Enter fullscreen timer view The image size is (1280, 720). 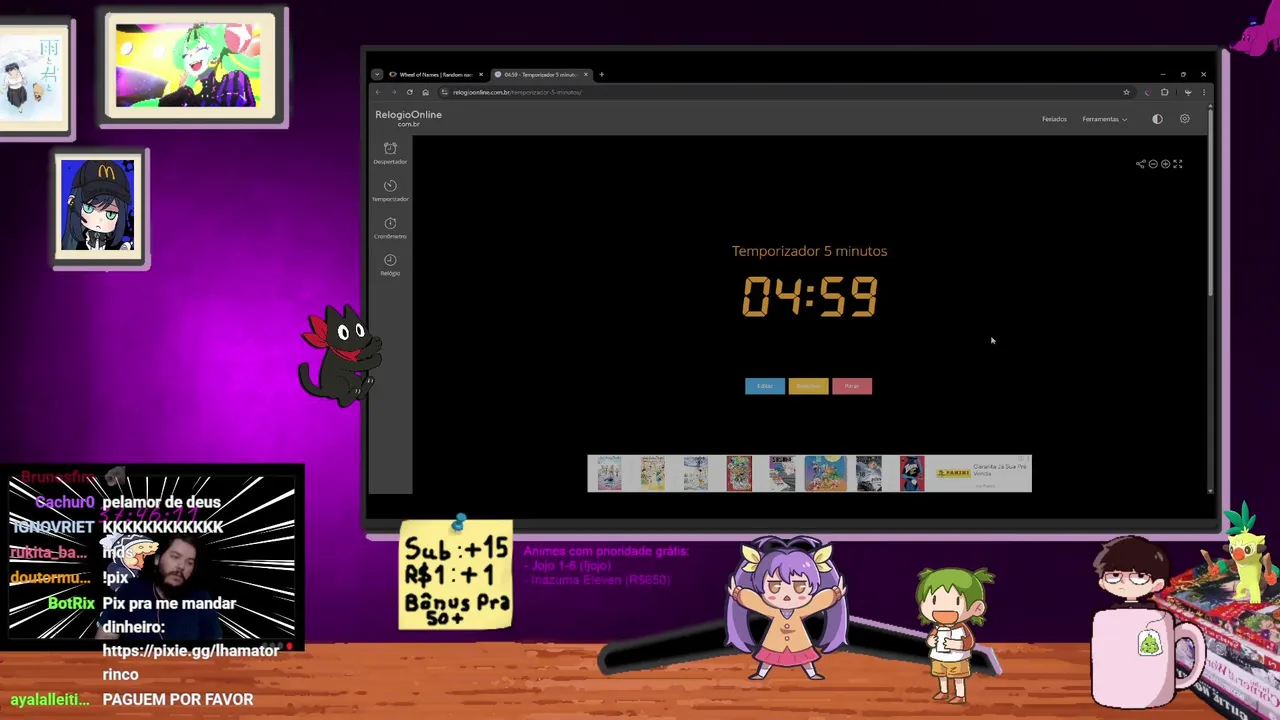tap(1178, 164)
